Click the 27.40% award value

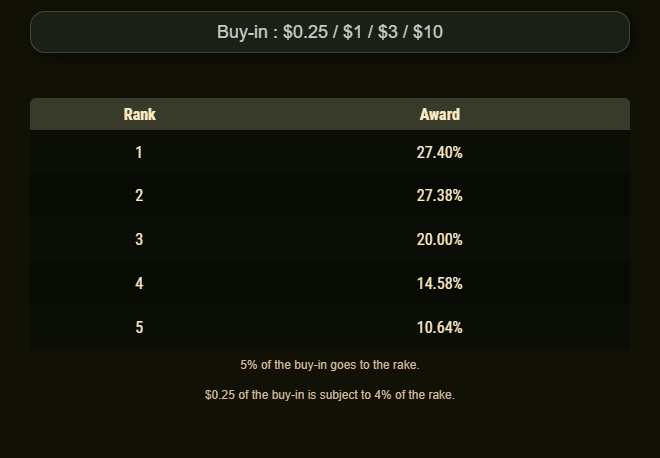coord(439,152)
